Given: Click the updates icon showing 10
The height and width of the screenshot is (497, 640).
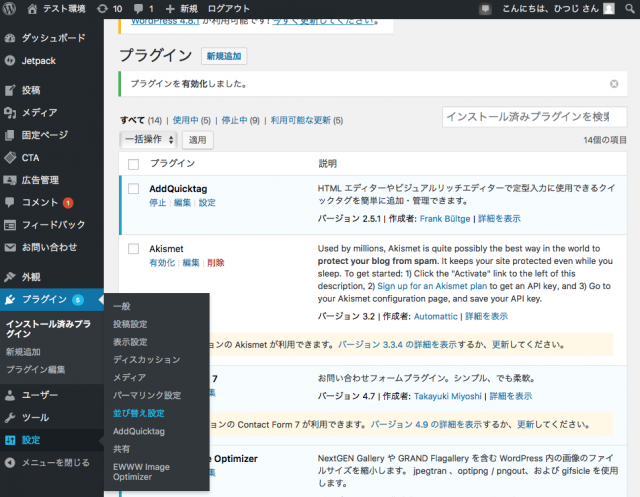Looking at the screenshot, I should 102,9.
